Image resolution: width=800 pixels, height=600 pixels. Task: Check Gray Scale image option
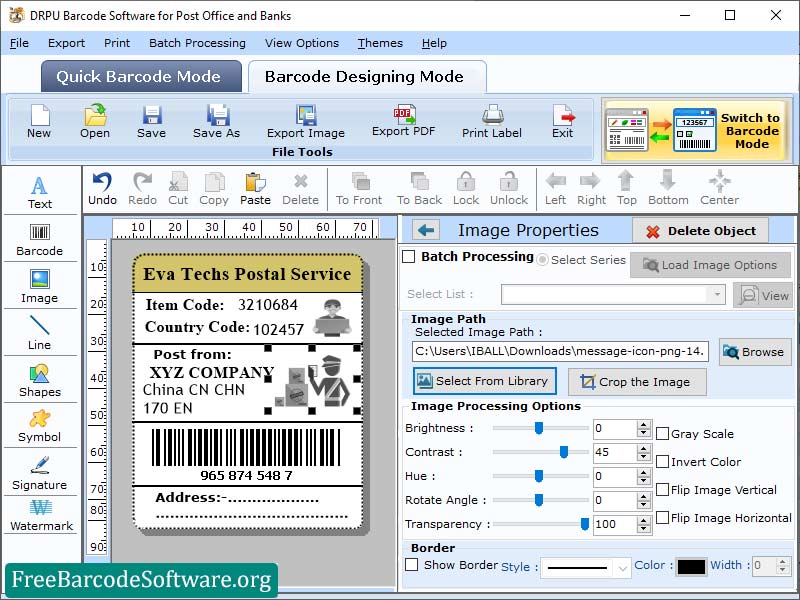point(664,434)
